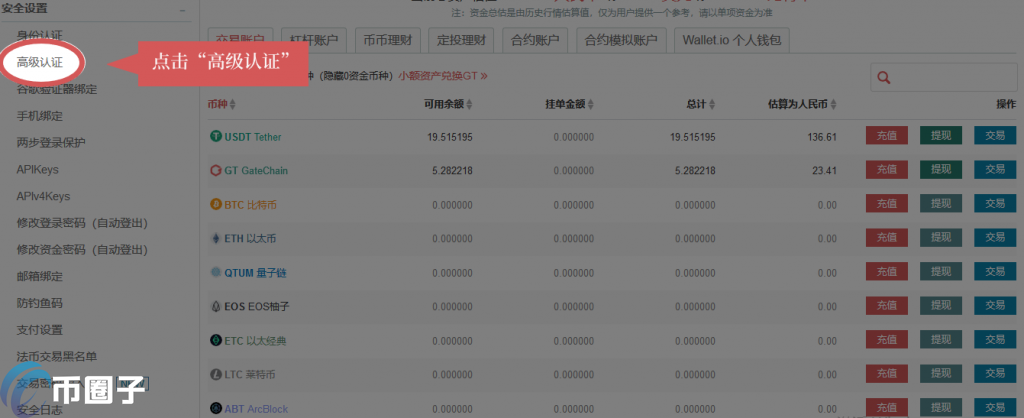Click 交易 for BTC 比特币

coord(995,204)
